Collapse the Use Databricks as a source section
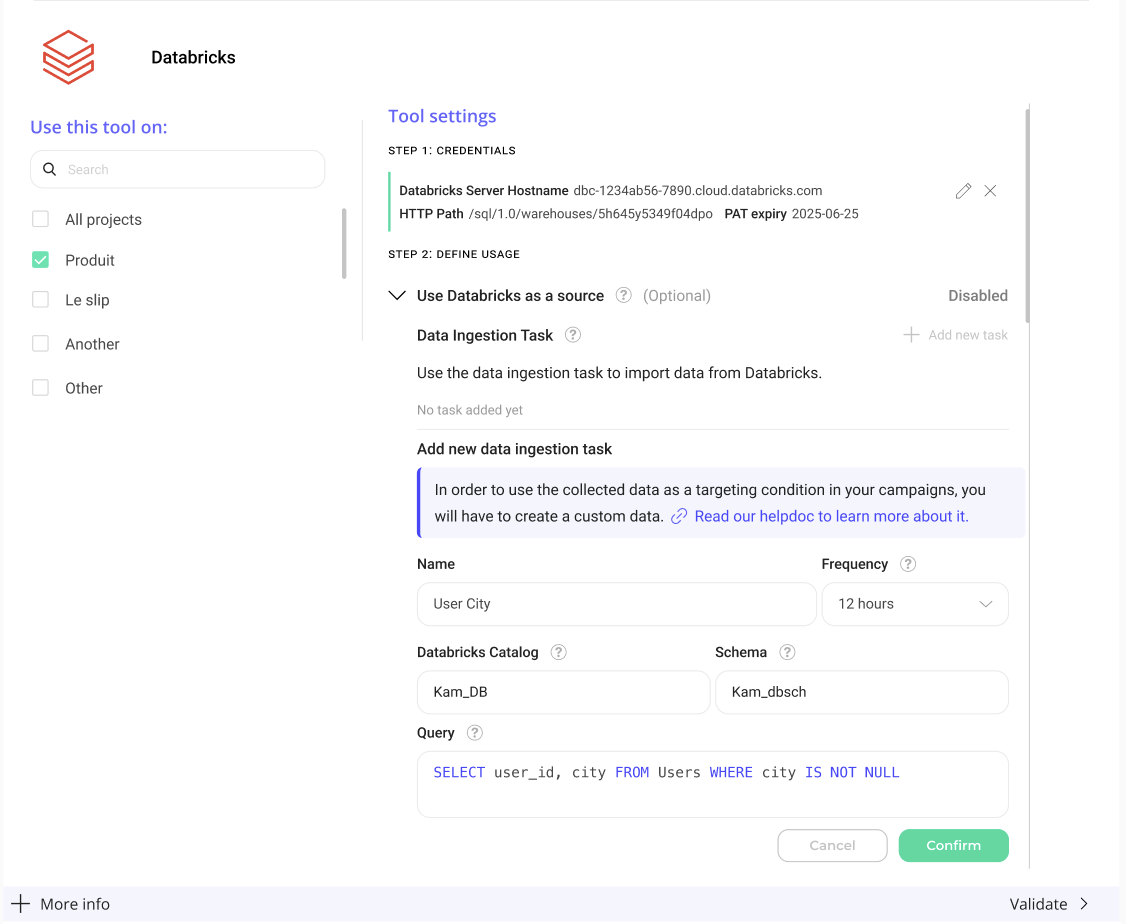The height and width of the screenshot is (924, 1126). (x=398, y=296)
